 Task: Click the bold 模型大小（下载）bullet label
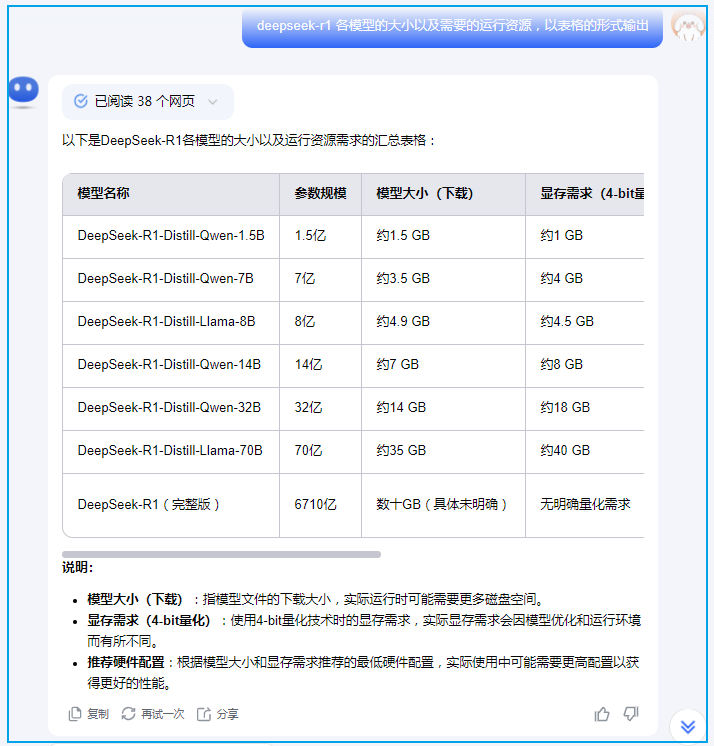point(137,599)
